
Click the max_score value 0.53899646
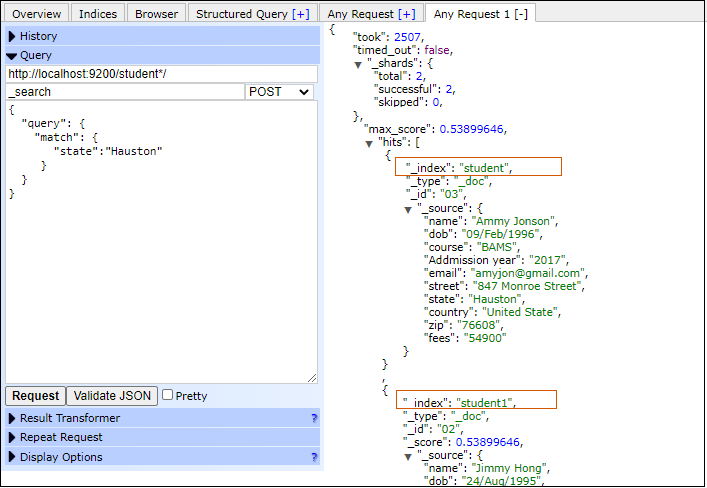(471, 129)
